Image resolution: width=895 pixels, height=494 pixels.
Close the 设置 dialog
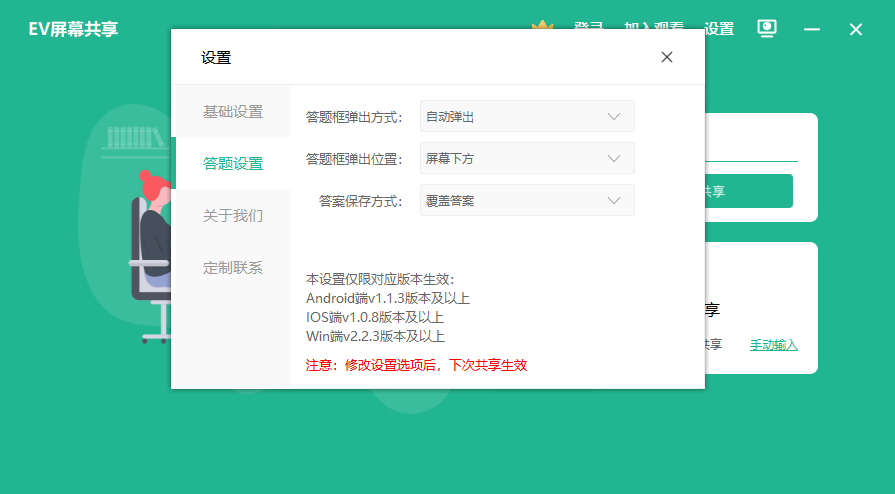667,57
